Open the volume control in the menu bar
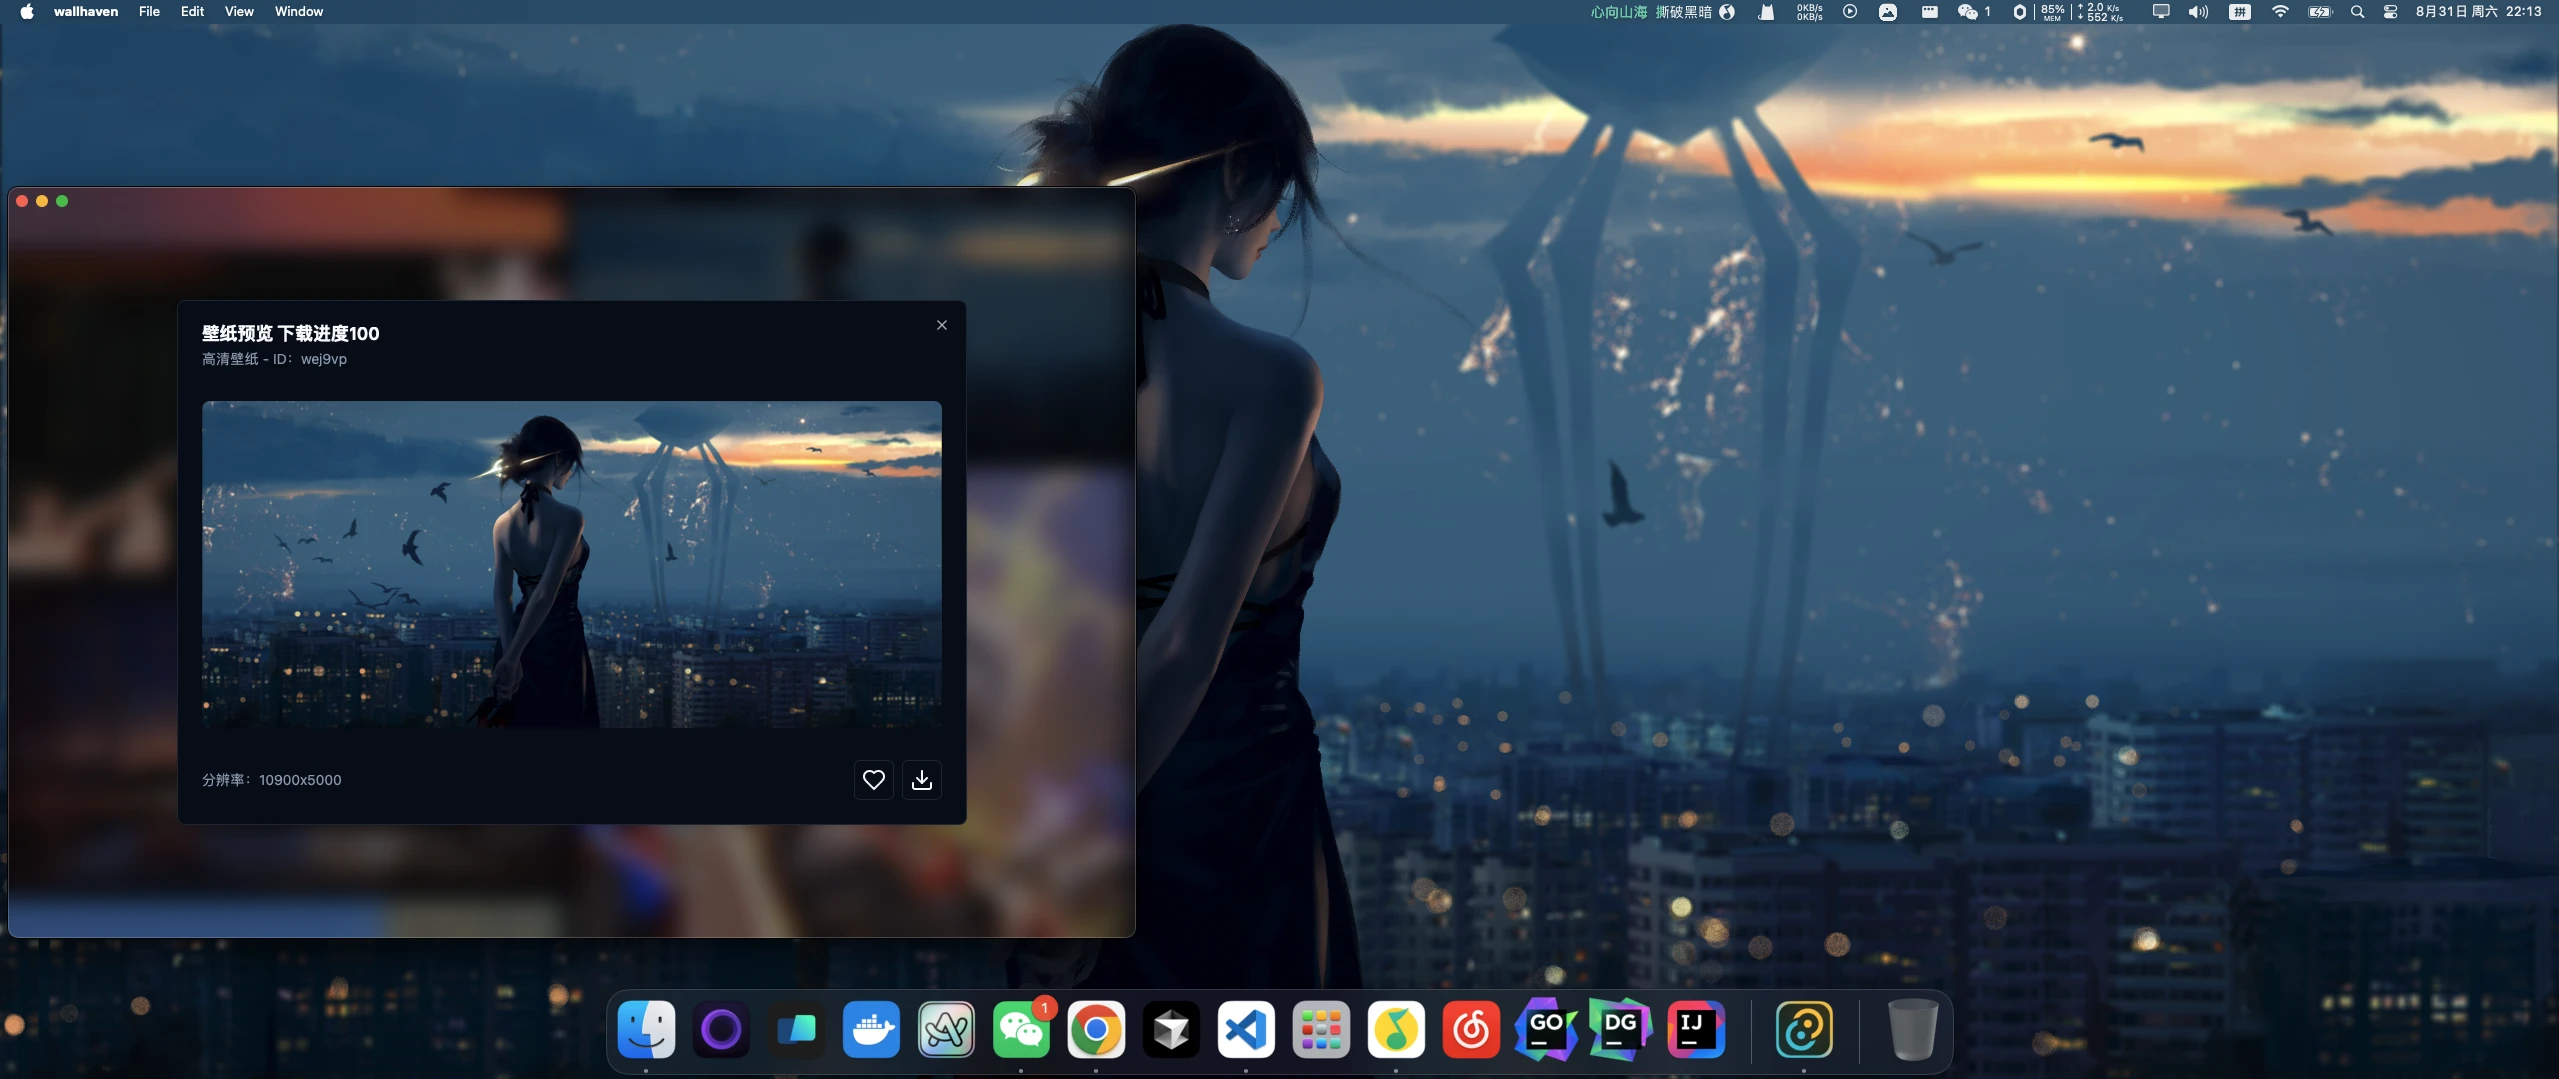Screen dimensions: 2559x1079 [2198, 12]
